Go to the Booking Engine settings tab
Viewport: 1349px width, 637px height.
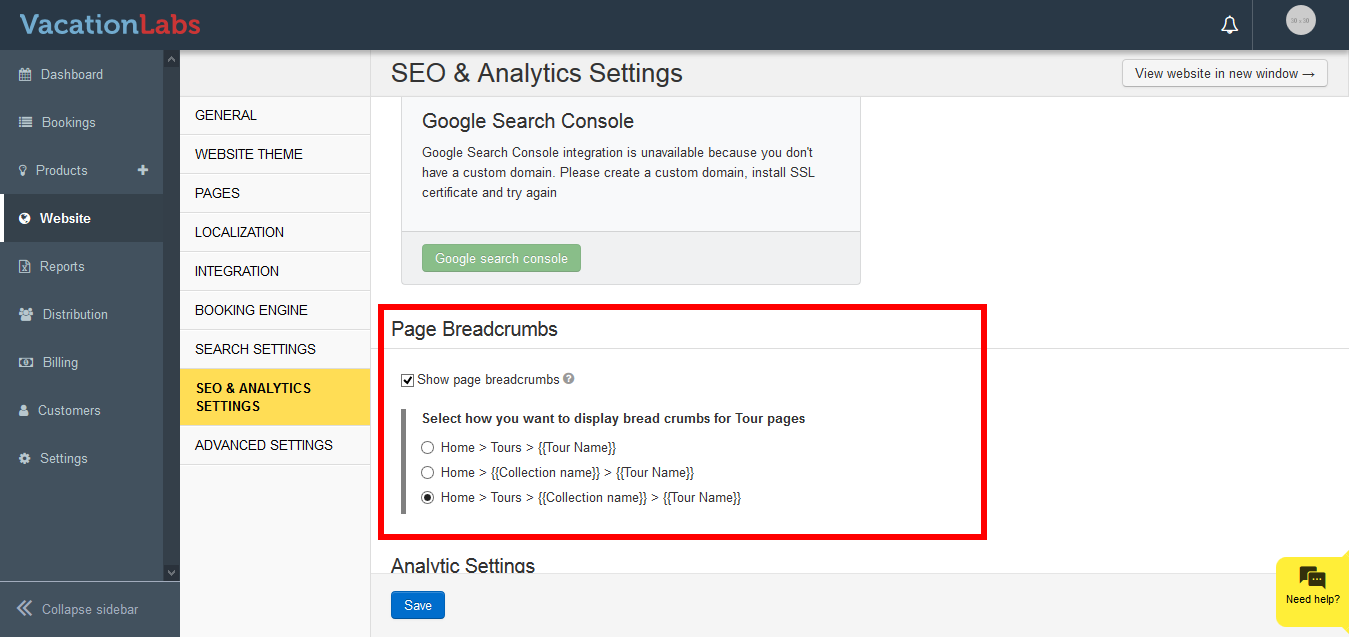tap(251, 310)
